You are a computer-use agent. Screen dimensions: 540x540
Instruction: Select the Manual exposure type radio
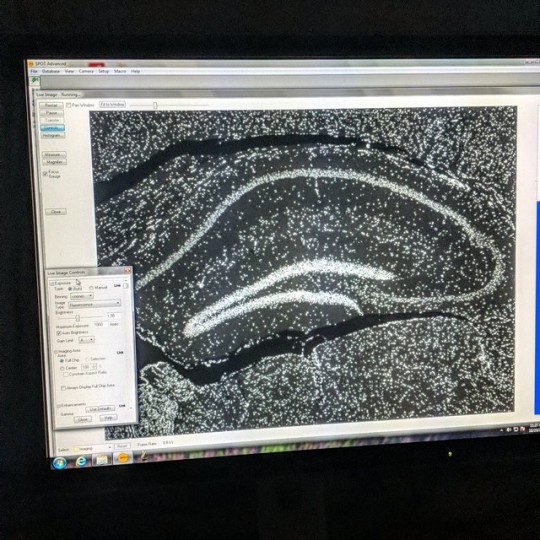pyautogui.click(x=91, y=288)
